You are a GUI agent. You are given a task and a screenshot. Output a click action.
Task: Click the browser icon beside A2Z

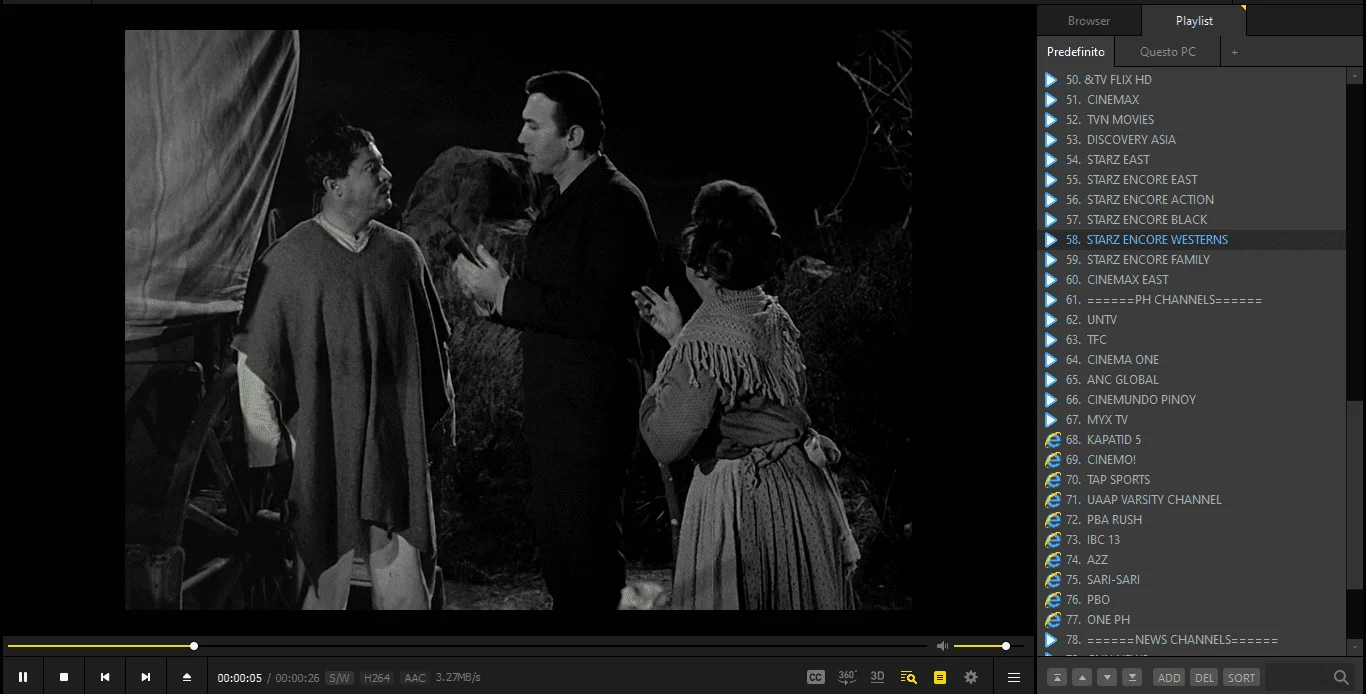tap(1052, 560)
